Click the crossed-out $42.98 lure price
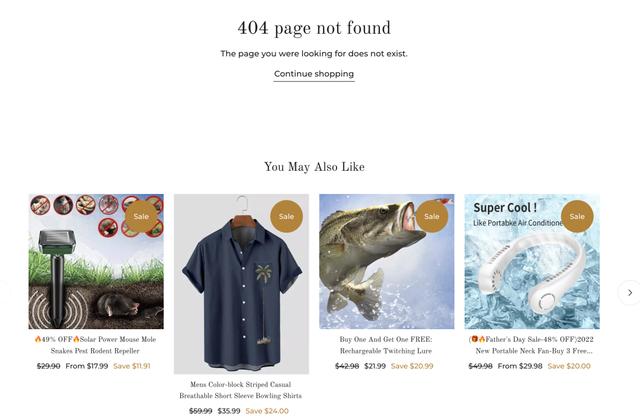 pyautogui.click(x=347, y=366)
